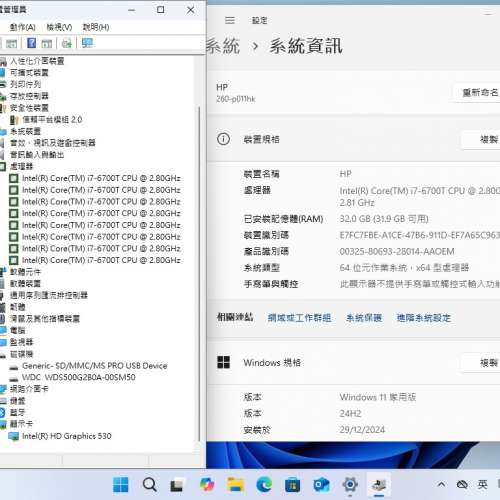Click the scan for hardware changes monitor icon
The width and height of the screenshot is (500, 500).
[x=87, y=43]
